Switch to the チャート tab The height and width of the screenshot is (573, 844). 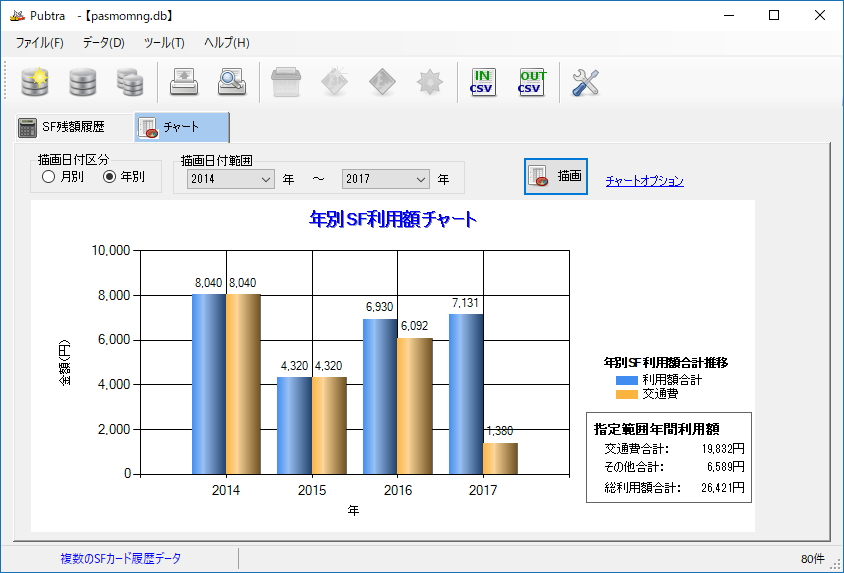pos(181,127)
